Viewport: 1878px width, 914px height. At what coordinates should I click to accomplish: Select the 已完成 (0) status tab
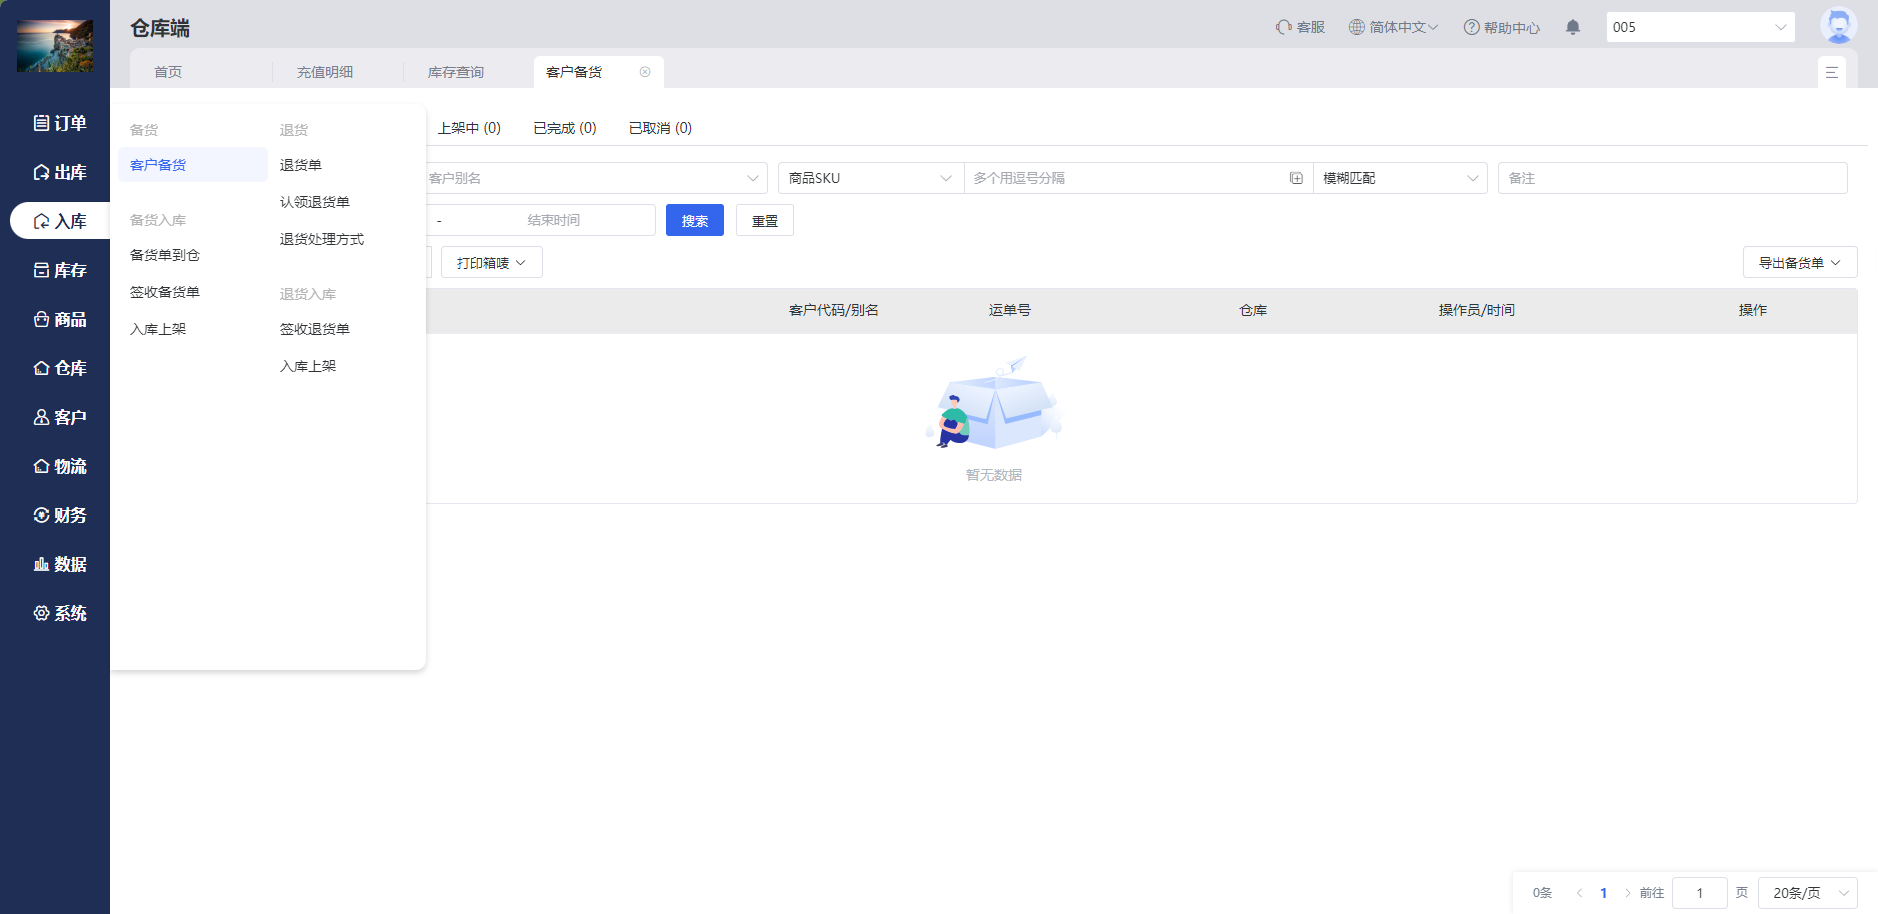point(565,128)
